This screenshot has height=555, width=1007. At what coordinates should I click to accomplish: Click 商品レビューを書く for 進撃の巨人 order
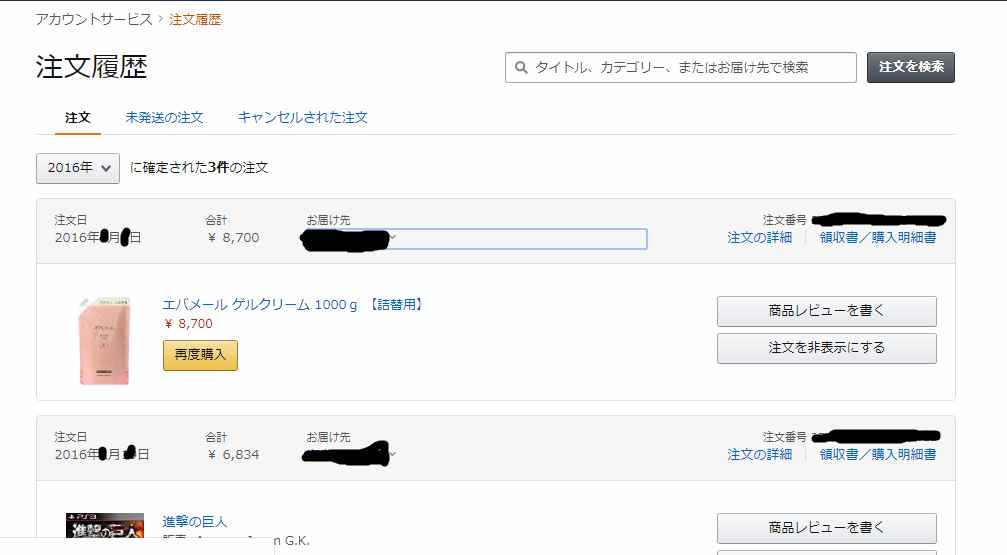pos(827,528)
